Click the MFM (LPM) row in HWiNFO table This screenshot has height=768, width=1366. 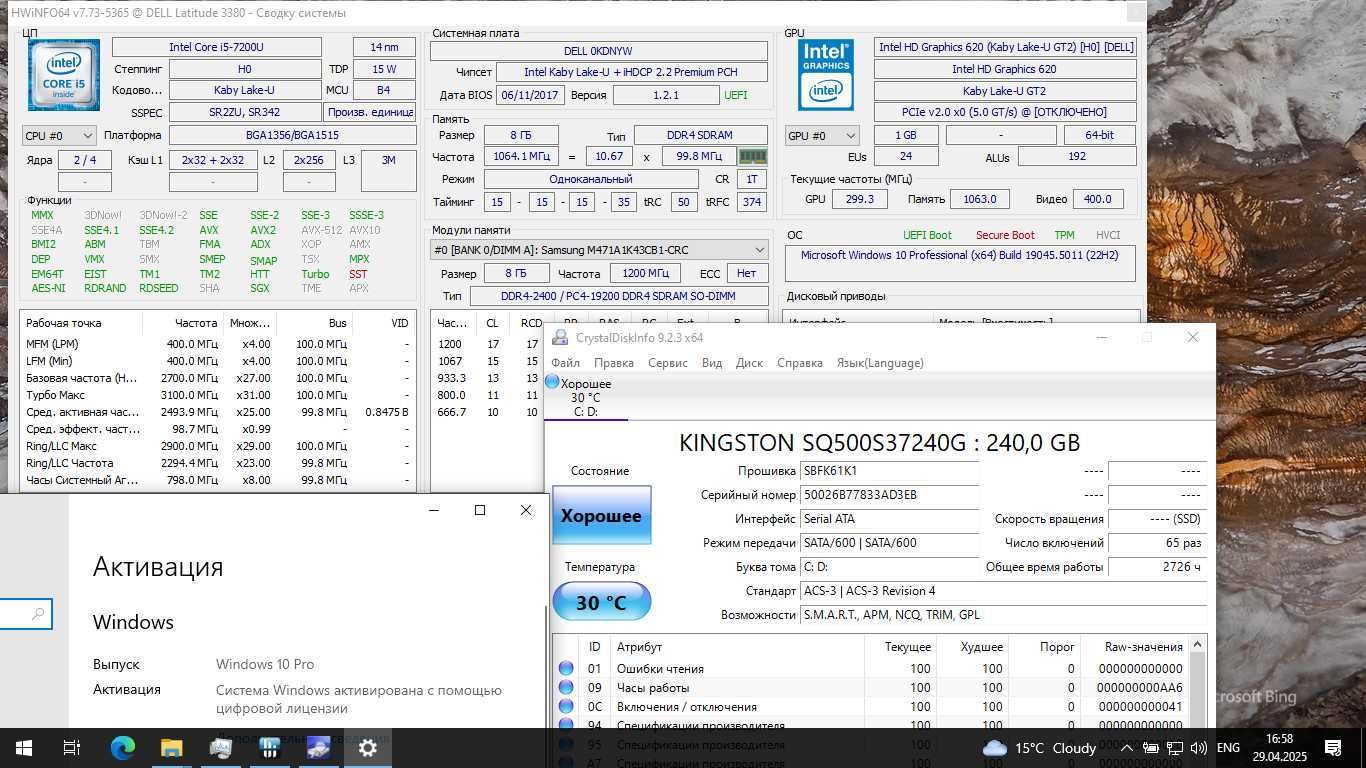click(x=217, y=344)
